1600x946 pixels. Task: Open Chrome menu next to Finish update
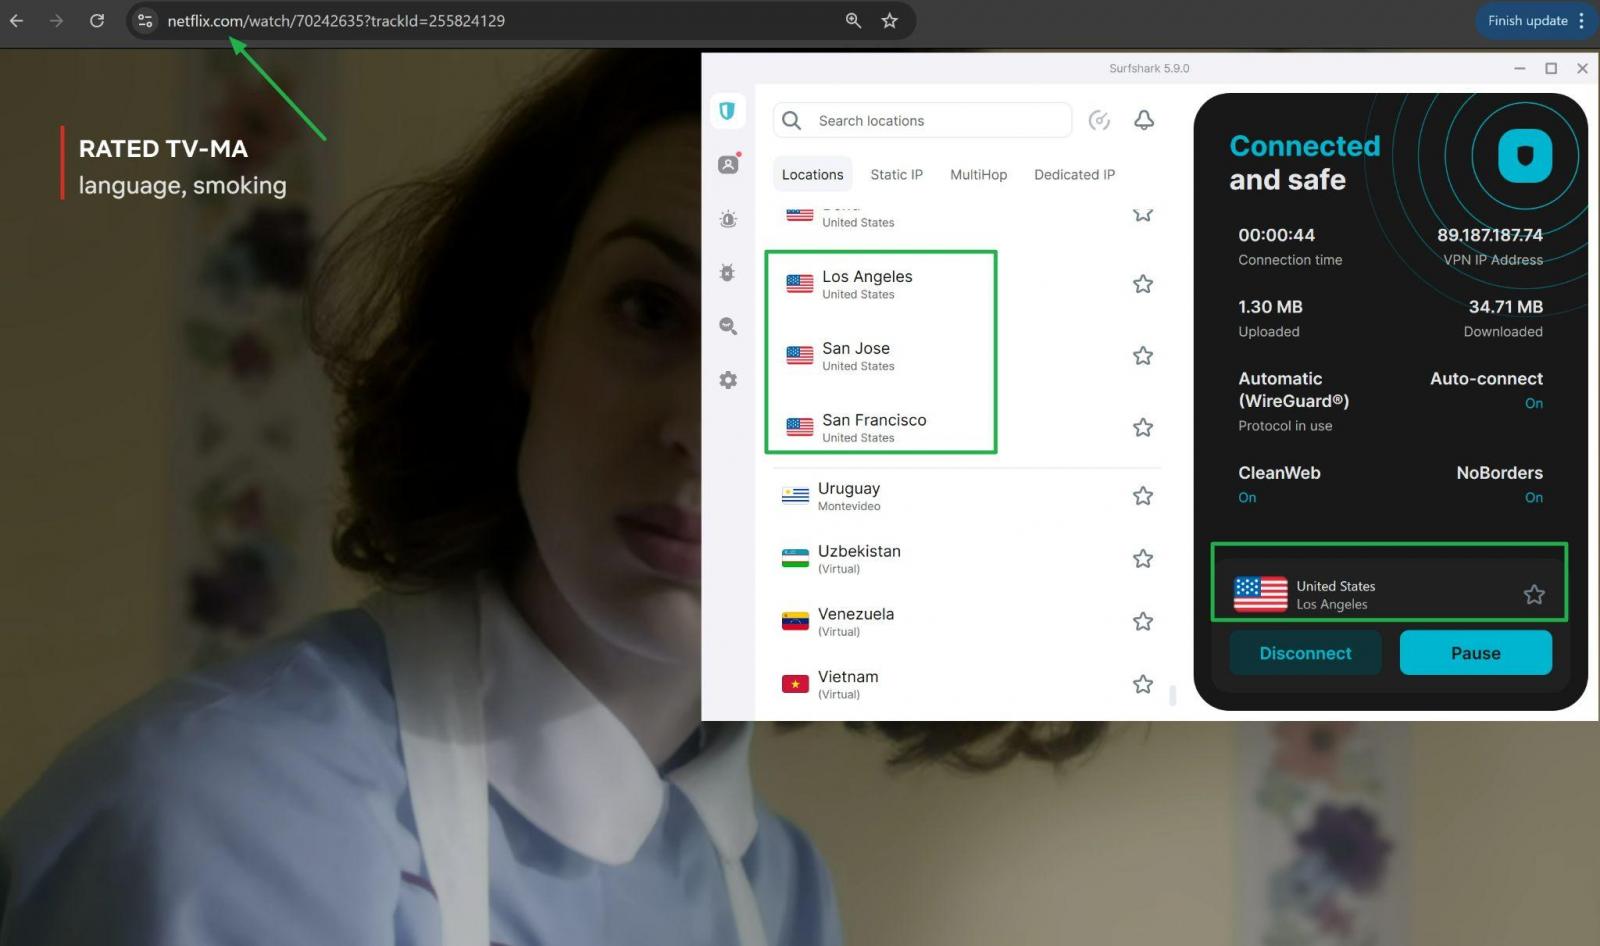1581,21
